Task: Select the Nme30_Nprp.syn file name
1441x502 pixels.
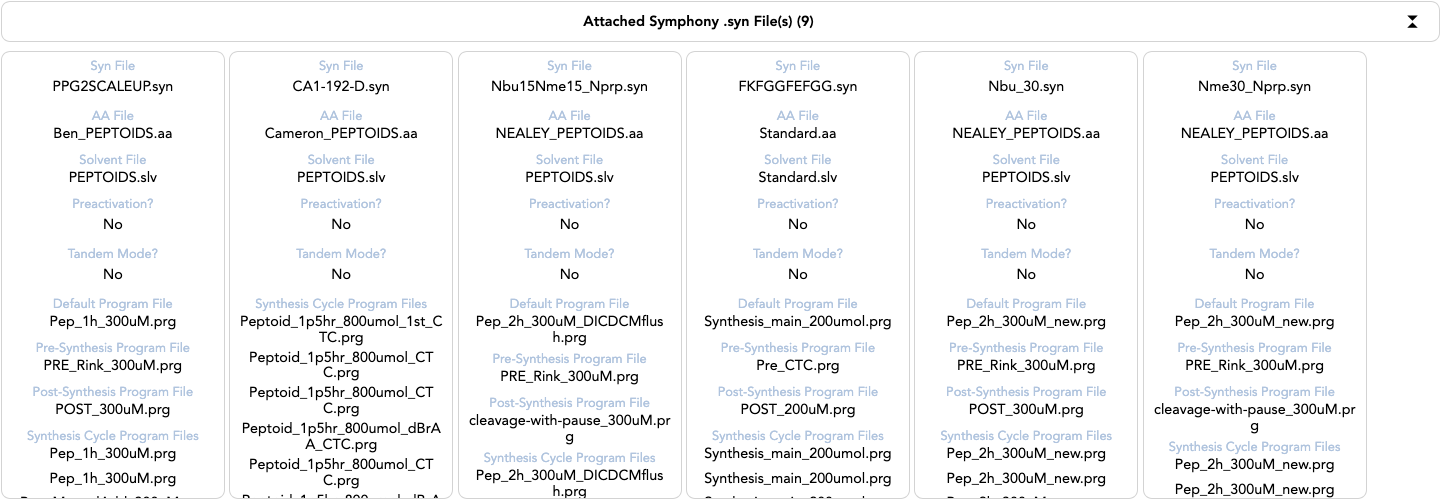Action: point(1254,86)
